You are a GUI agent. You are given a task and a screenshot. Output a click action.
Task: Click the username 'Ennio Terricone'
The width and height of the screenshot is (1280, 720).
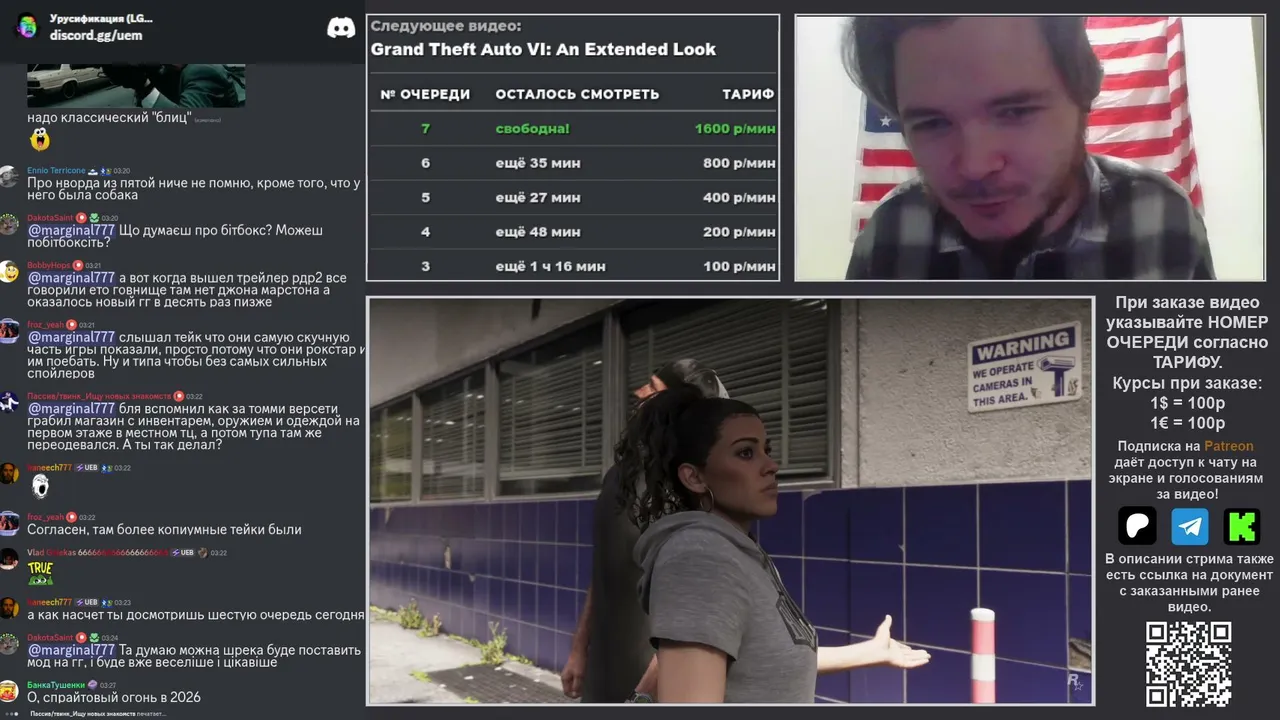tap(56, 171)
